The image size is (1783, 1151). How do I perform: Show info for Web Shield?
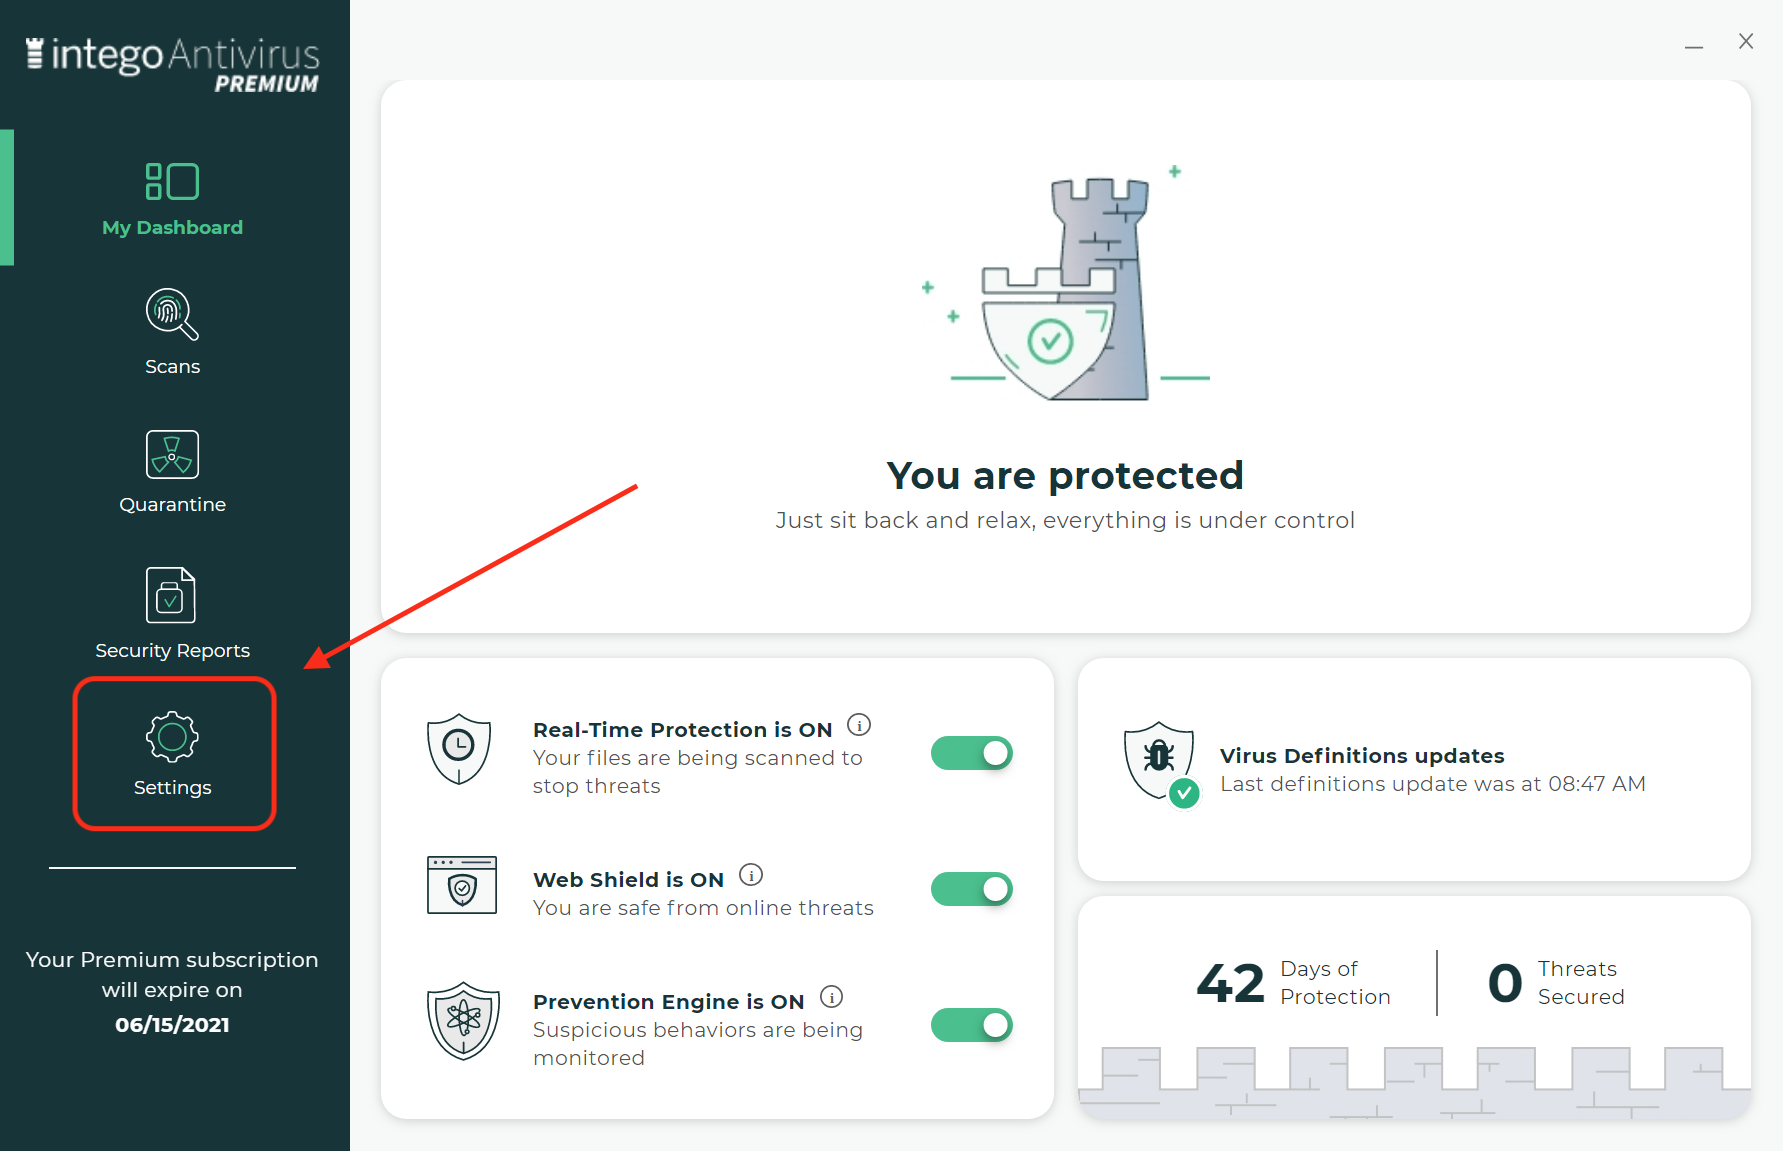click(x=751, y=875)
